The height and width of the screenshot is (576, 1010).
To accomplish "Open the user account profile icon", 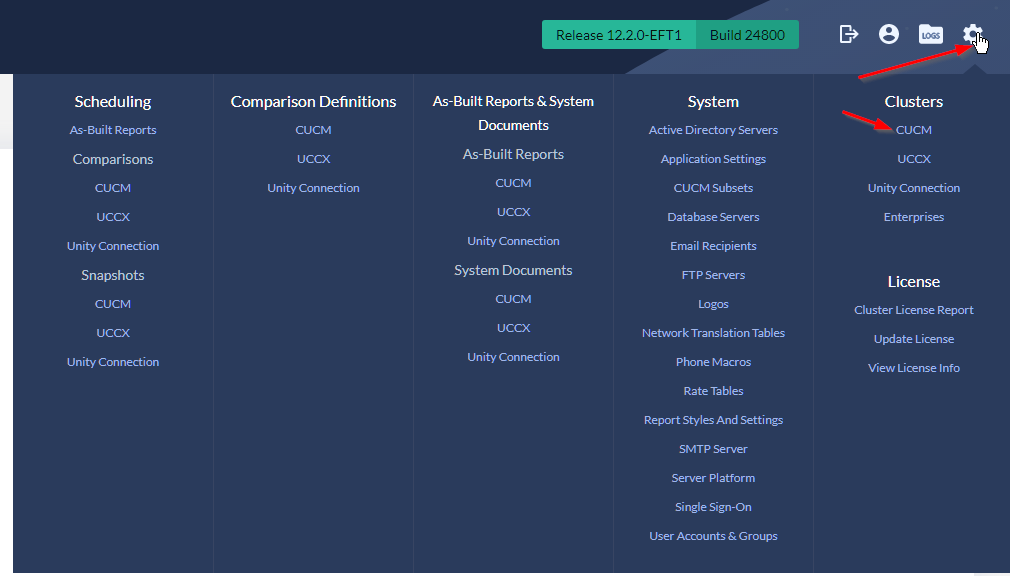I will tap(888, 34).
